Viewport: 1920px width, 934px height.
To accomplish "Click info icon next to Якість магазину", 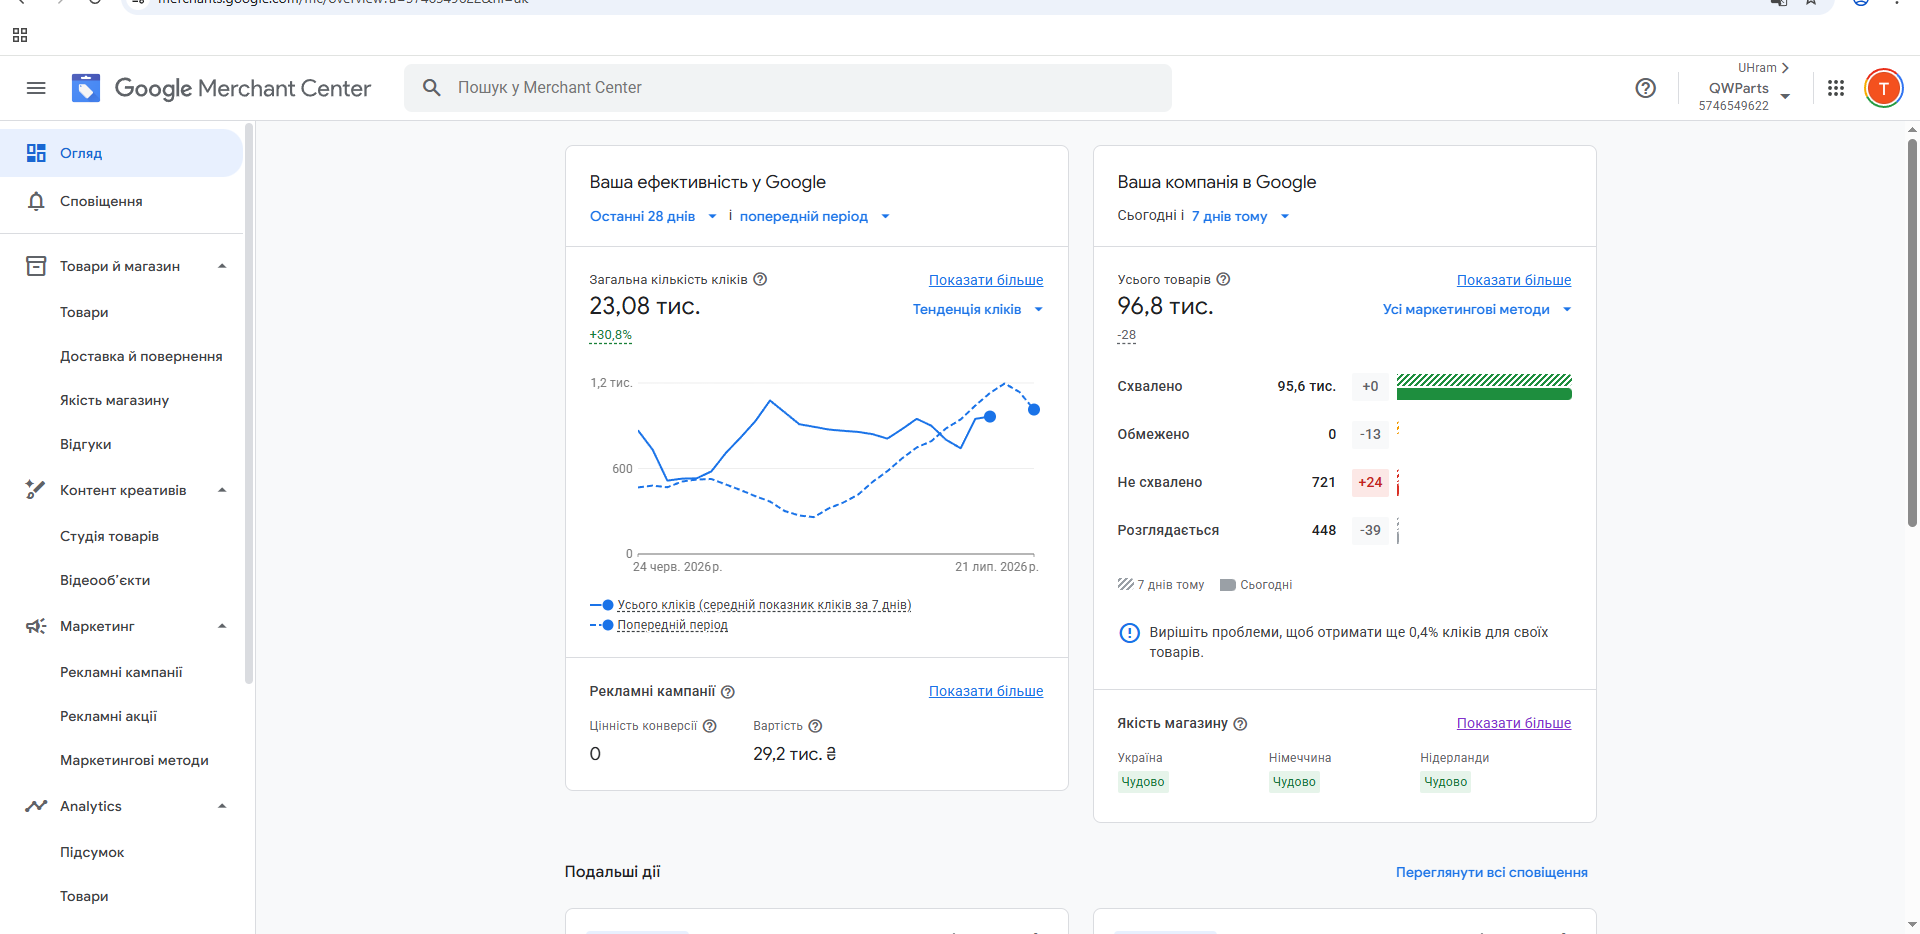I will coord(1240,723).
